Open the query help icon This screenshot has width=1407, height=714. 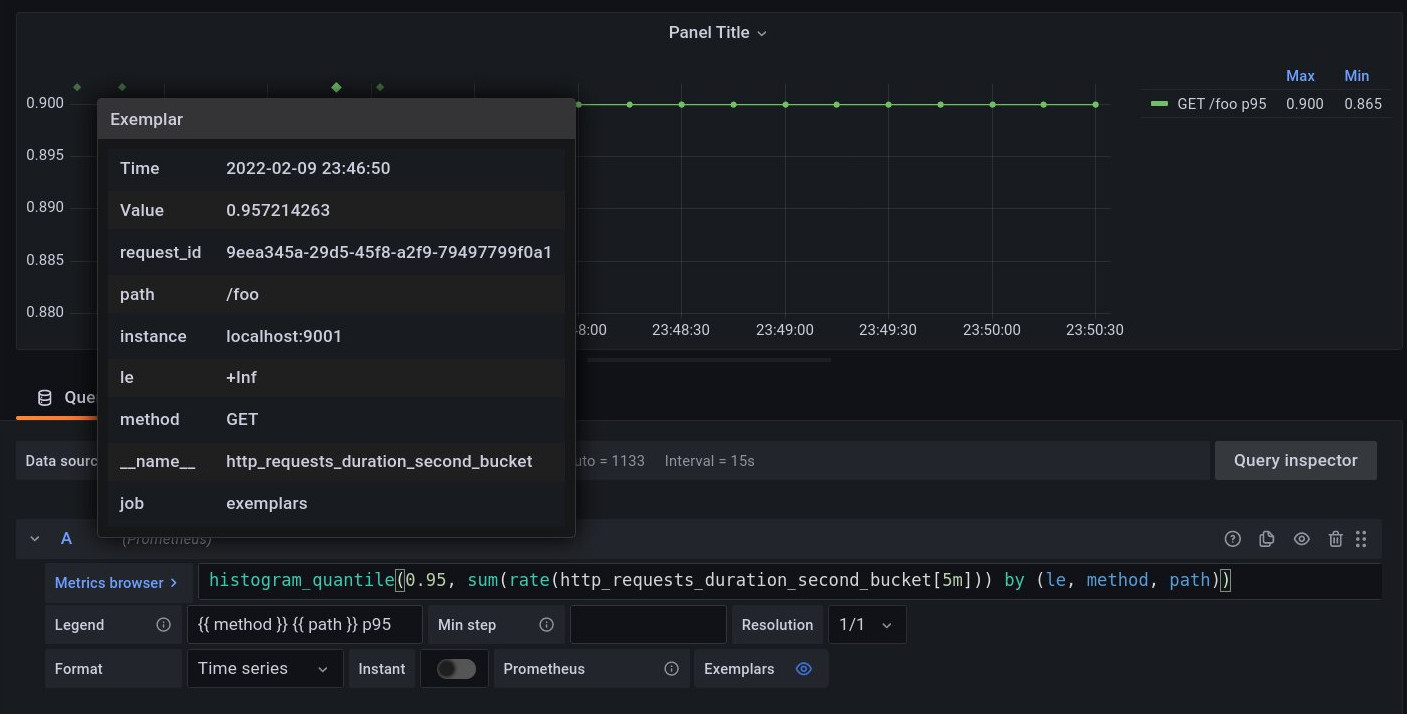(x=1232, y=539)
